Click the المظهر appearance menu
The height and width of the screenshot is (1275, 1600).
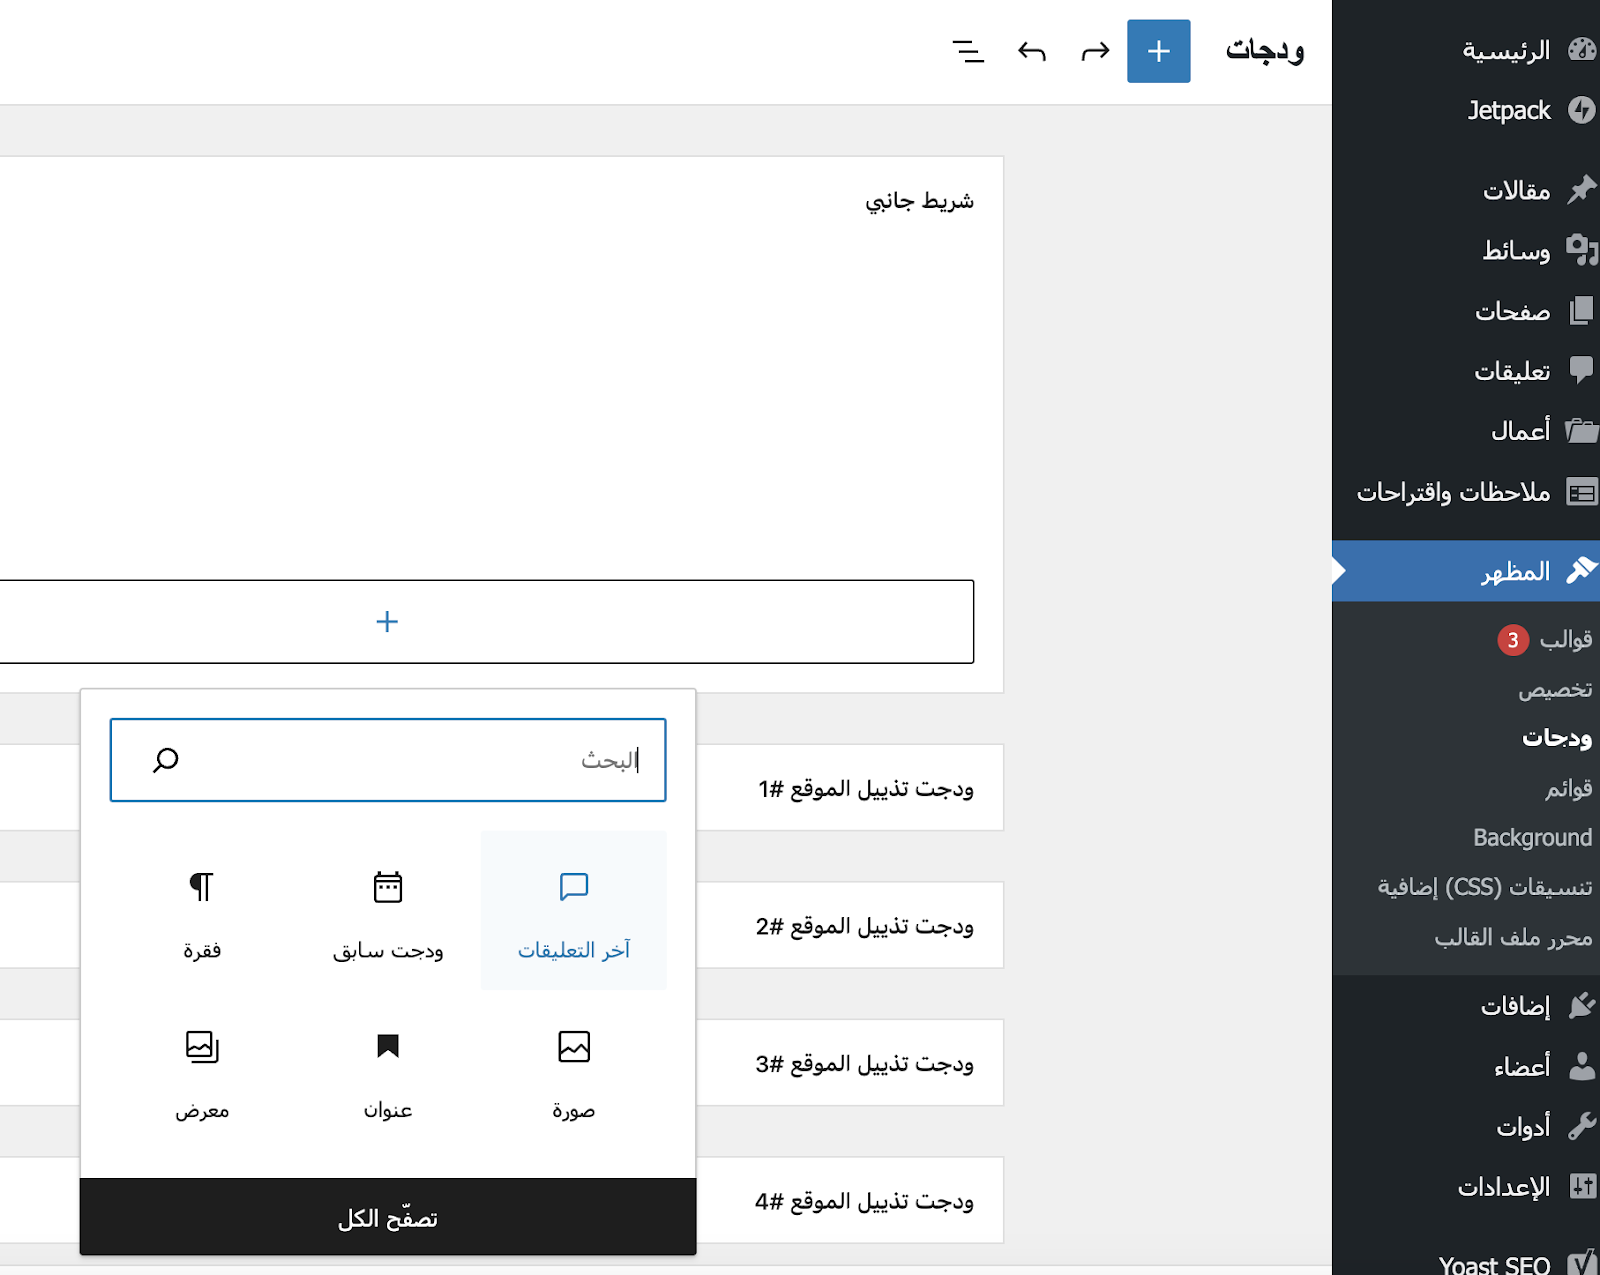pos(1466,571)
